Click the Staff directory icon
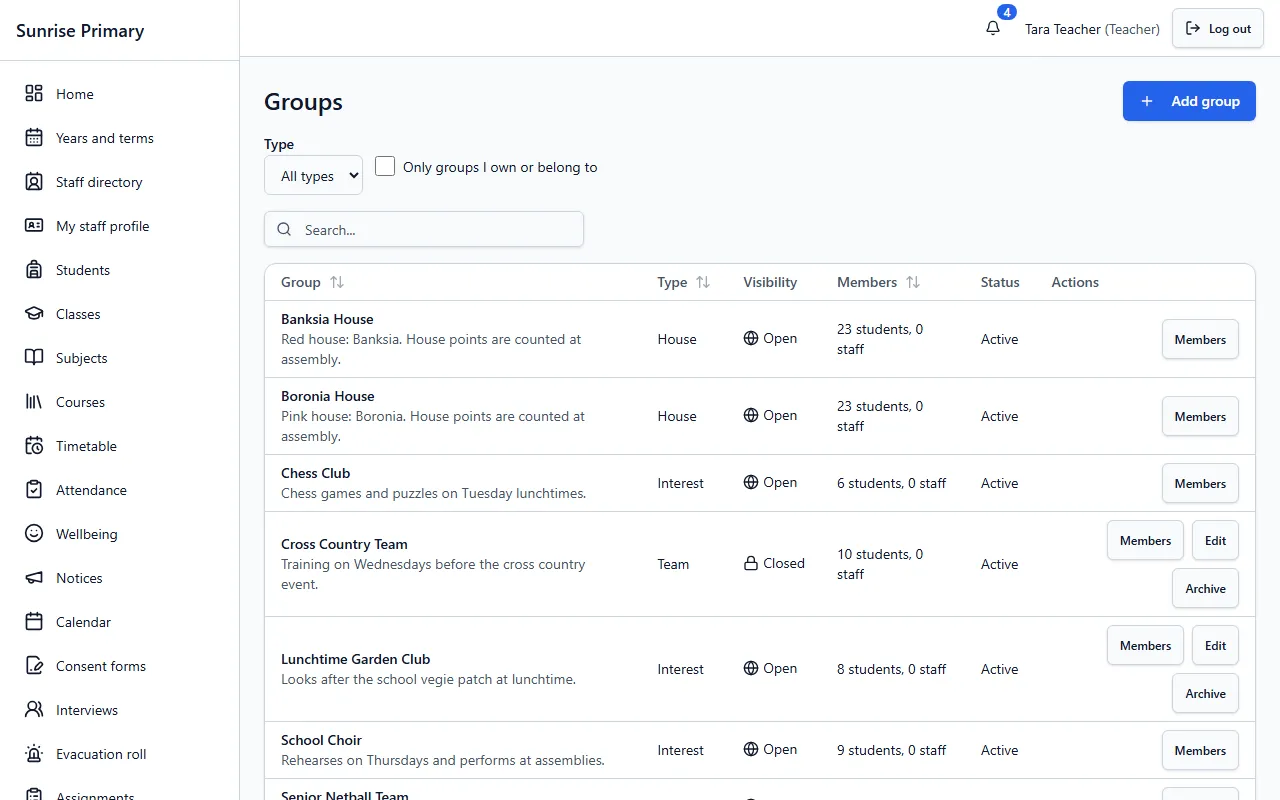 tap(34, 182)
